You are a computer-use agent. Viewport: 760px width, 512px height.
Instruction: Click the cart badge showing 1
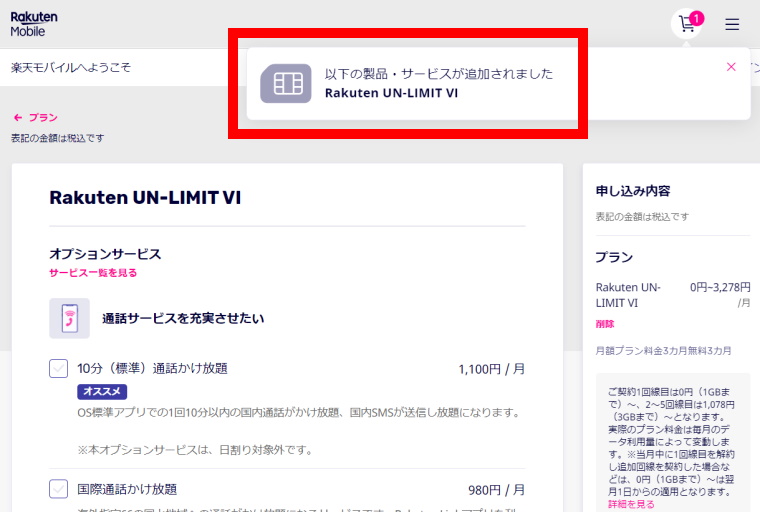pos(697,17)
